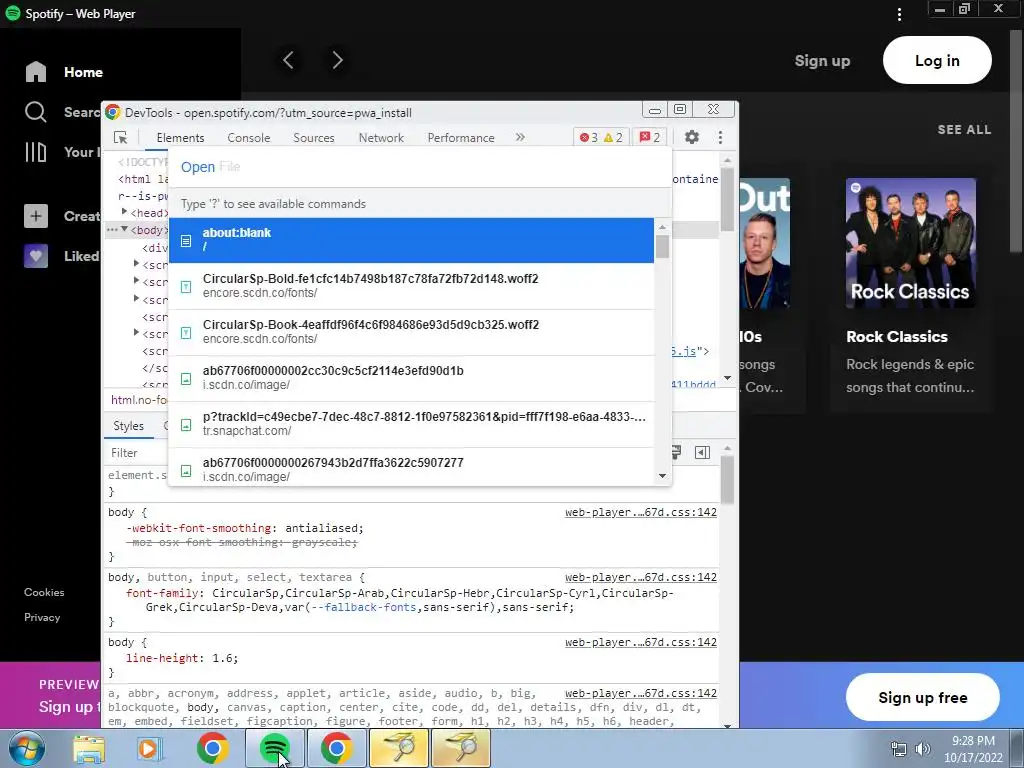Select about:blank file result

tap(411, 240)
